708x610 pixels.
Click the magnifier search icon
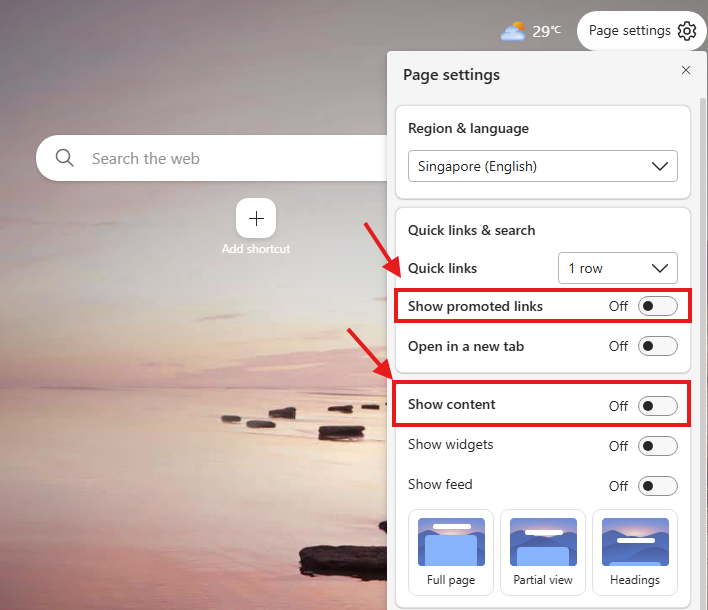(65, 158)
